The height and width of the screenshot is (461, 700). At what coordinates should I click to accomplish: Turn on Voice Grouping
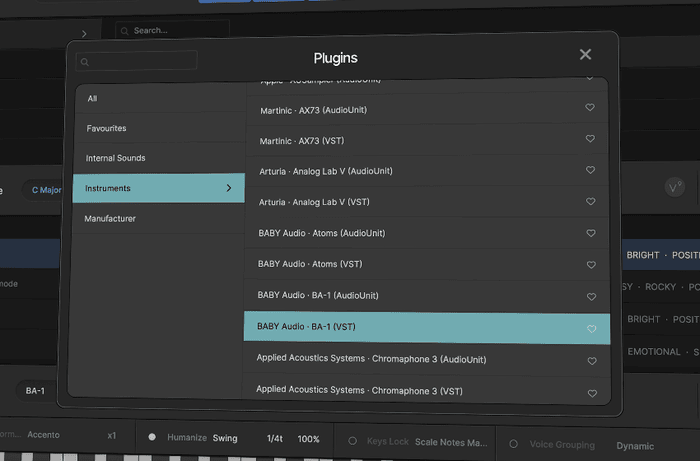click(512, 444)
